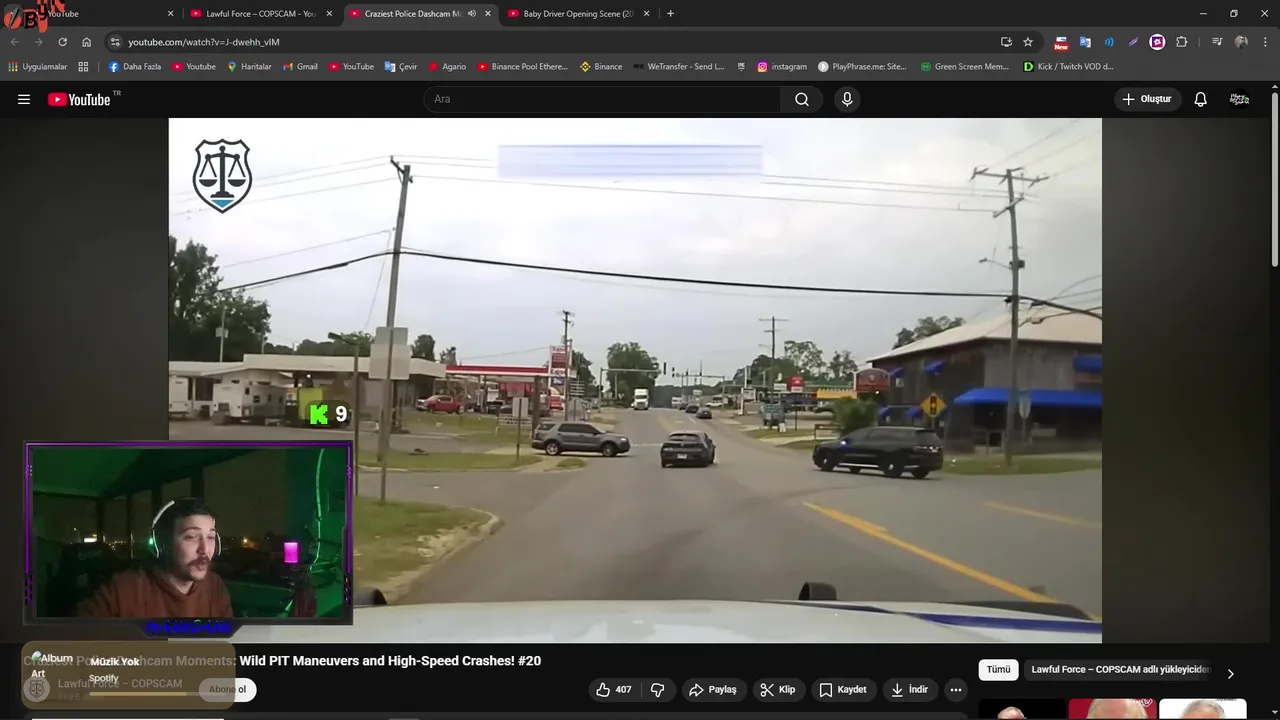Dislike the video

coord(658,689)
